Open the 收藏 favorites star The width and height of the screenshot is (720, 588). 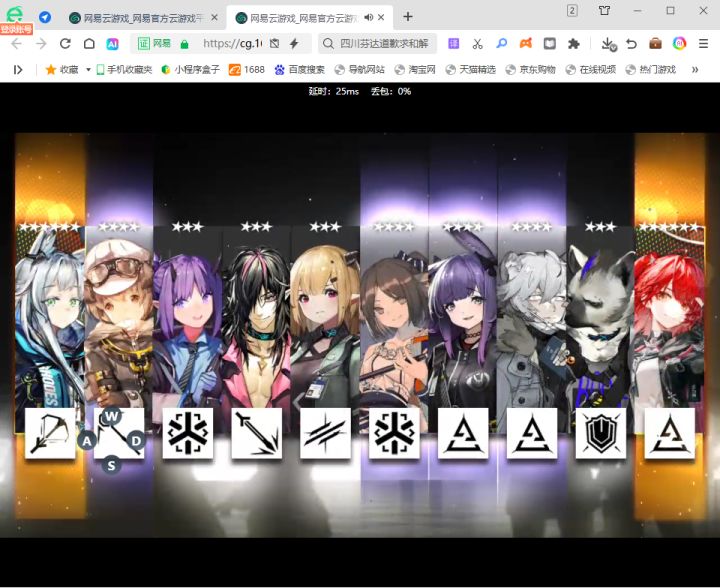click(62, 70)
